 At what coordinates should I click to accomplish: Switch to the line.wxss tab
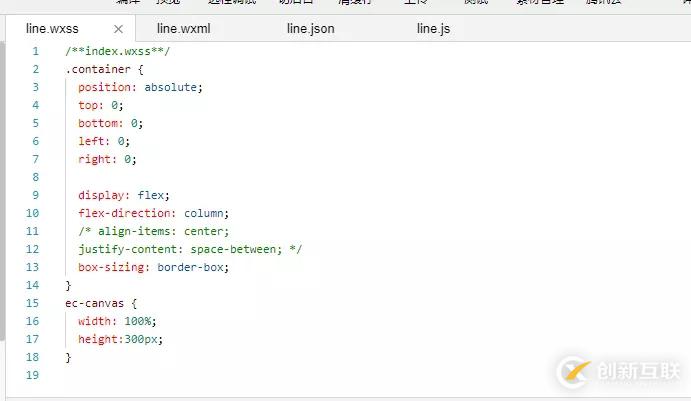[x=52, y=29]
